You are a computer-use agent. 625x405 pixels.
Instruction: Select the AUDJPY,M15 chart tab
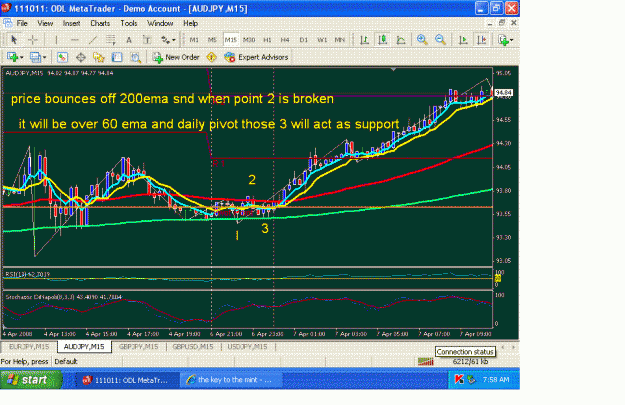coord(84,347)
